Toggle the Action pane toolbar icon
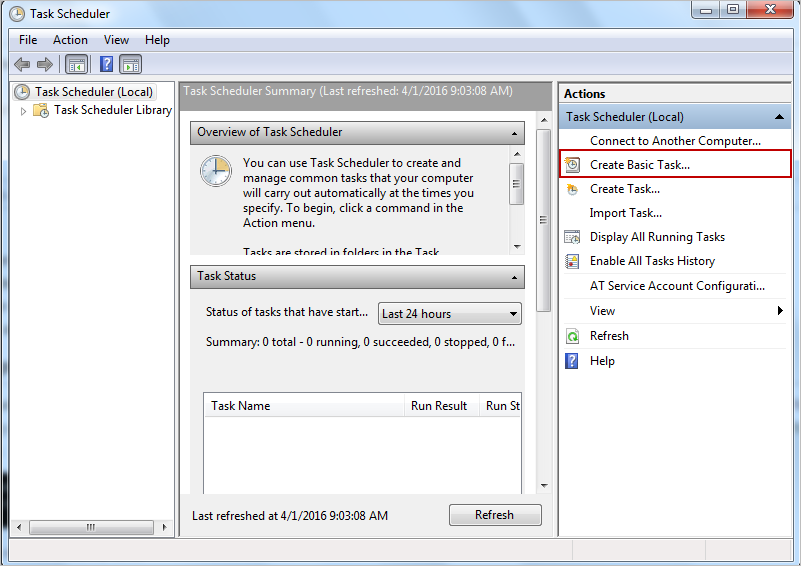The height and width of the screenshot is (566, 801). (x=131, y=64)
